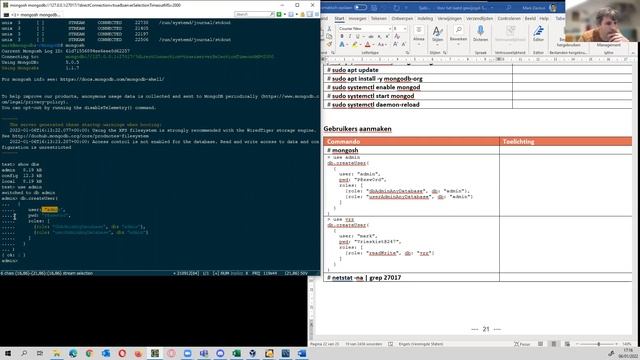Screen dimensions: 640x360
Task: Switch to the Controleren ribbon tab
Action: tap(509, 18)
